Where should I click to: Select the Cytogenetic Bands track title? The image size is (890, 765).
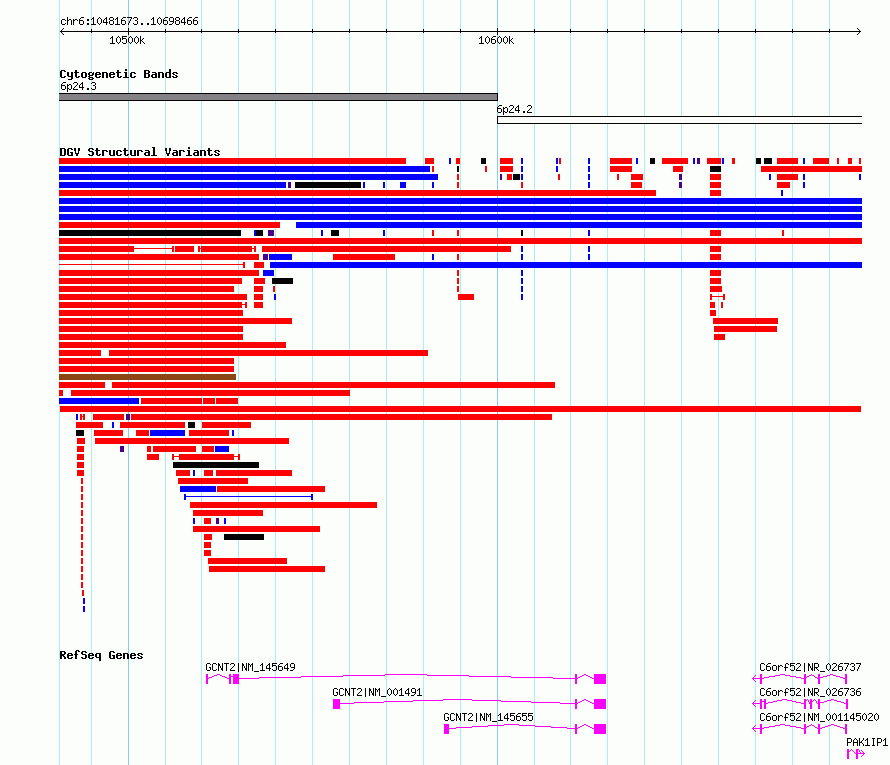tap(119, 74)
